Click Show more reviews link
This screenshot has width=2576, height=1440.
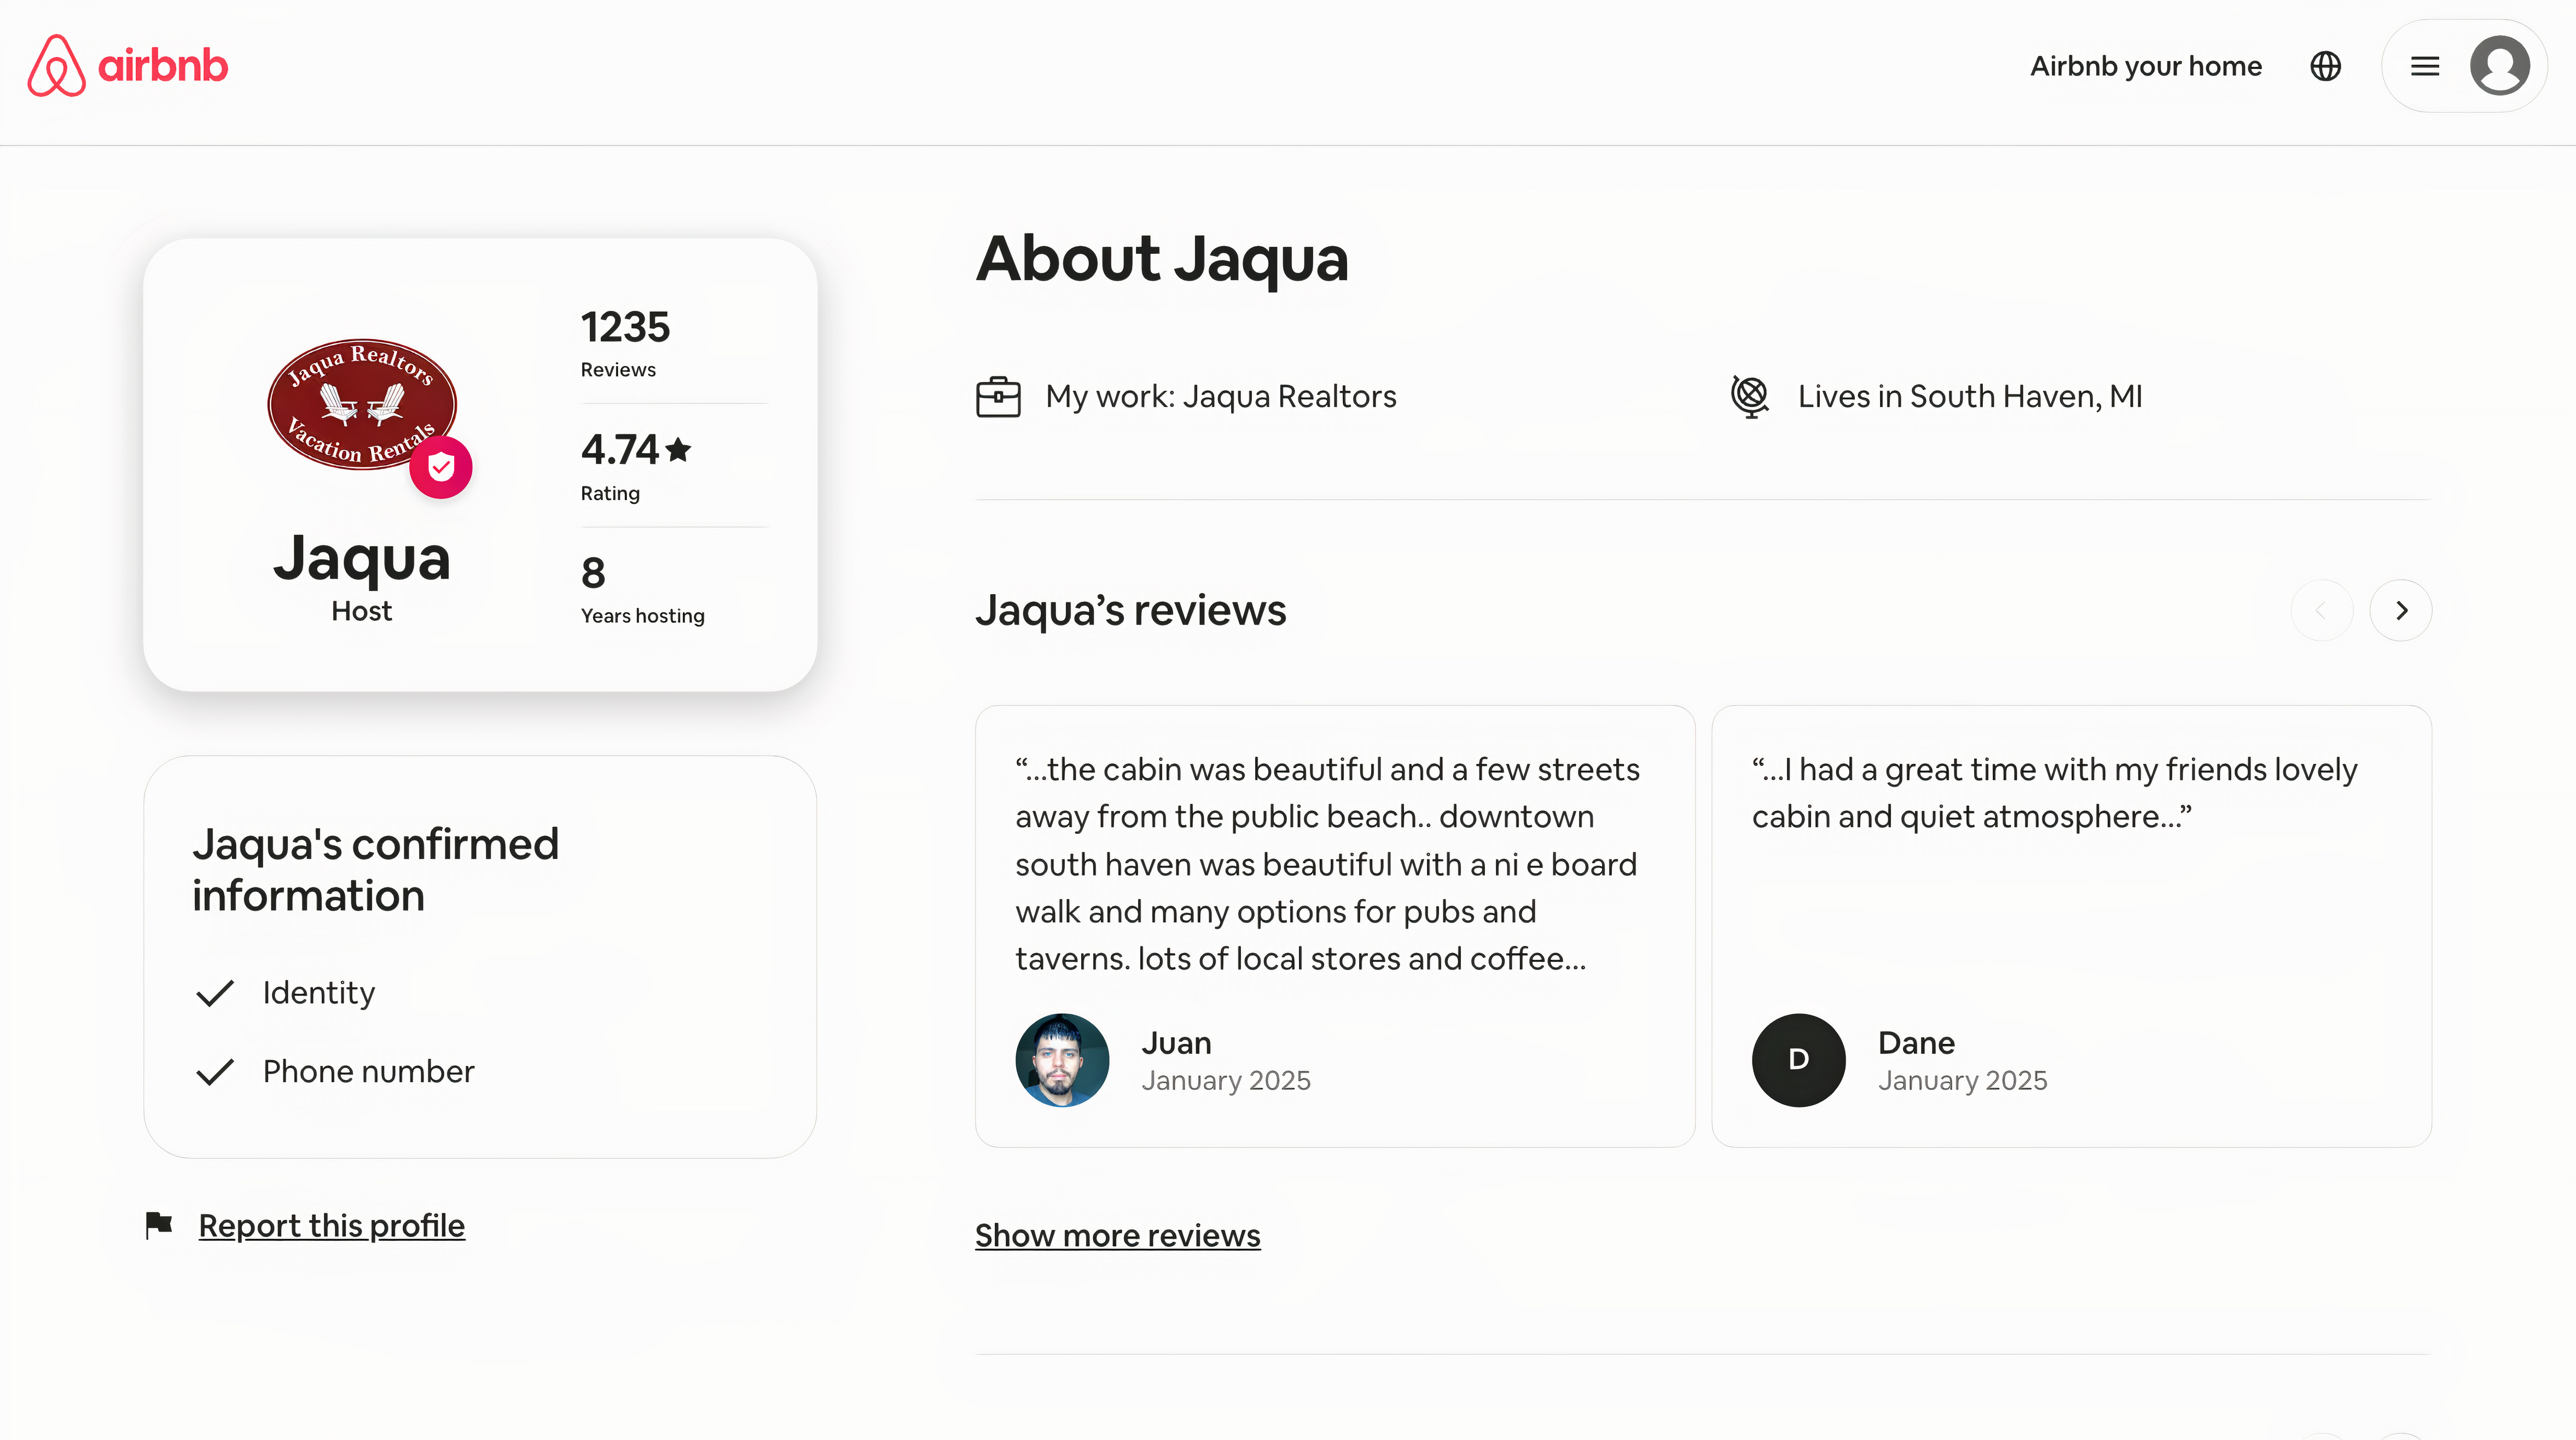pos(1117,1235)
